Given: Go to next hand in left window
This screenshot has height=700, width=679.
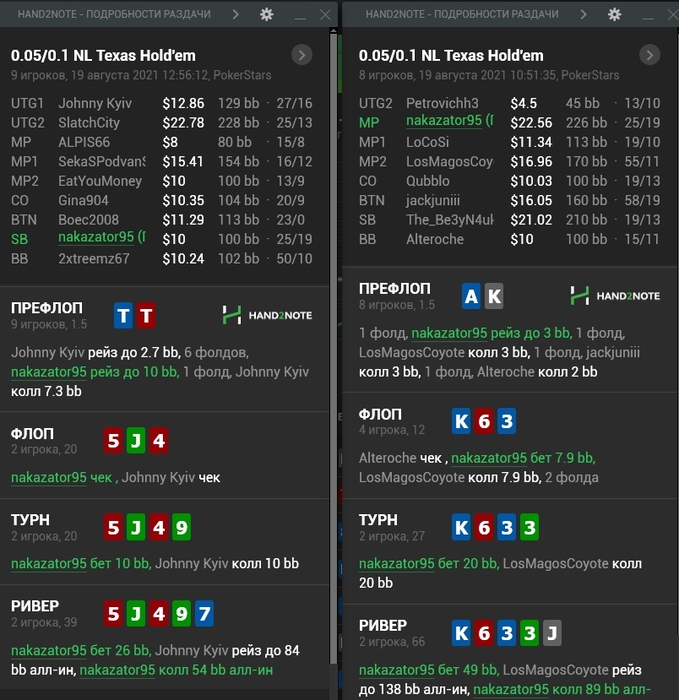Looking at the screenshot, I should [302, 55].
